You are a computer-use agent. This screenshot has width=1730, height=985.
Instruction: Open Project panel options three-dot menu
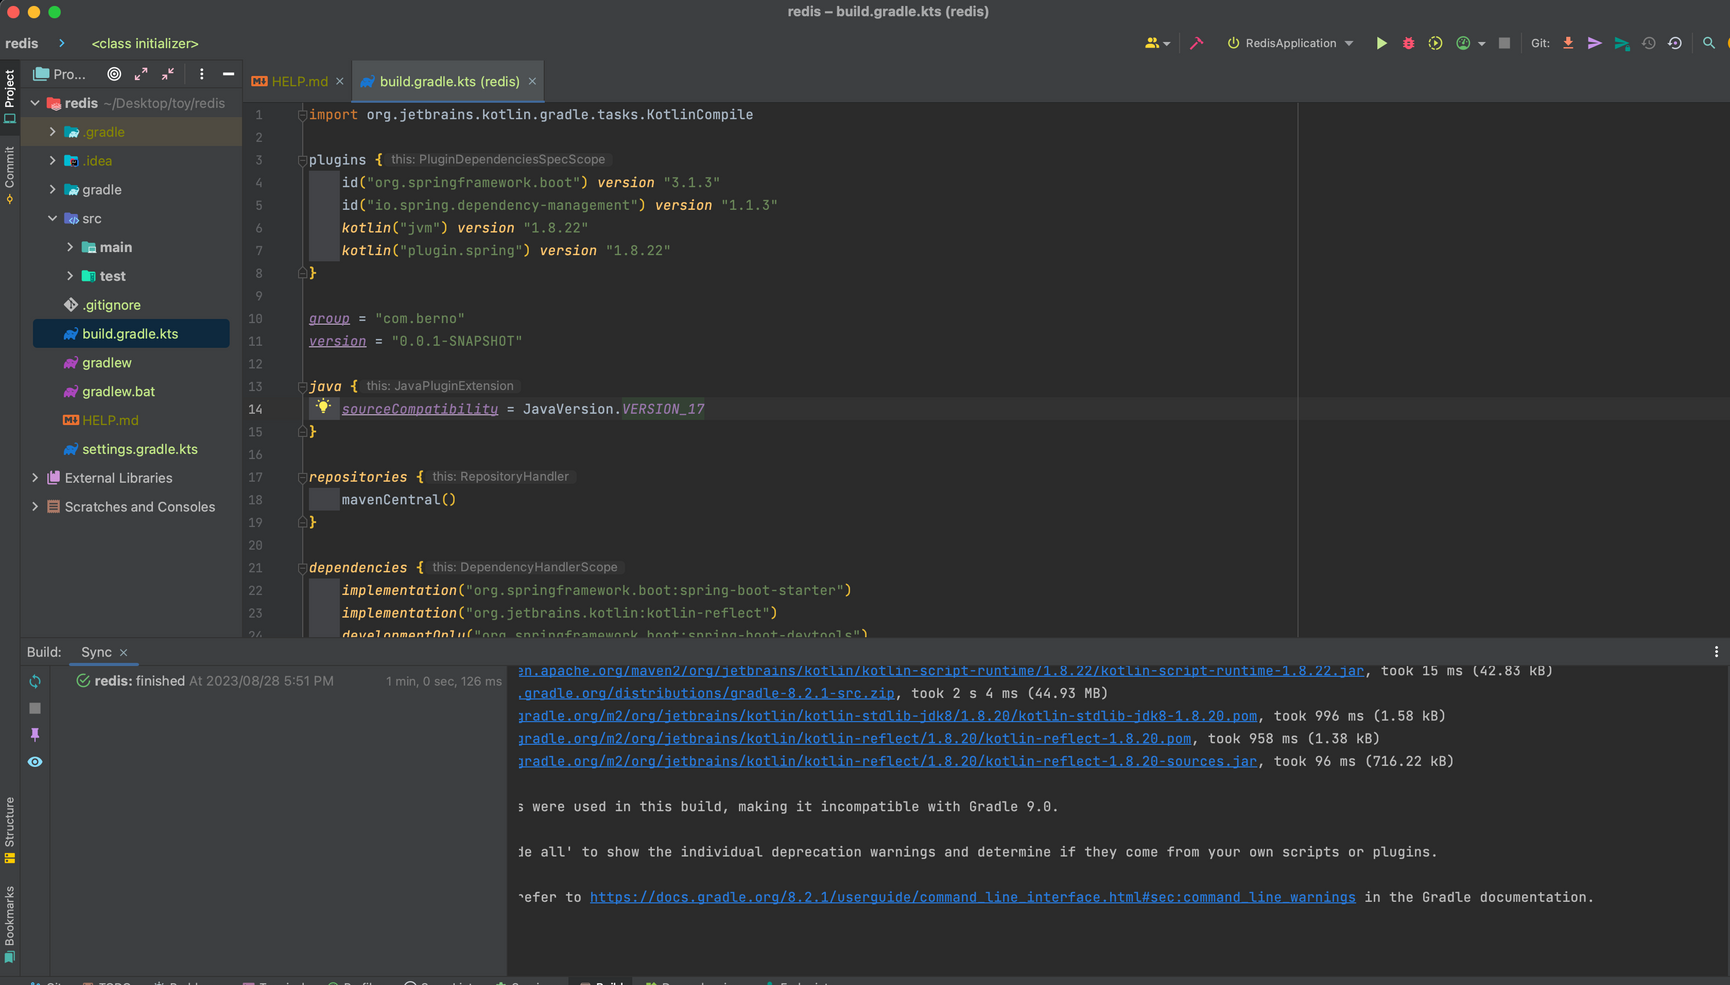(201, 74)
